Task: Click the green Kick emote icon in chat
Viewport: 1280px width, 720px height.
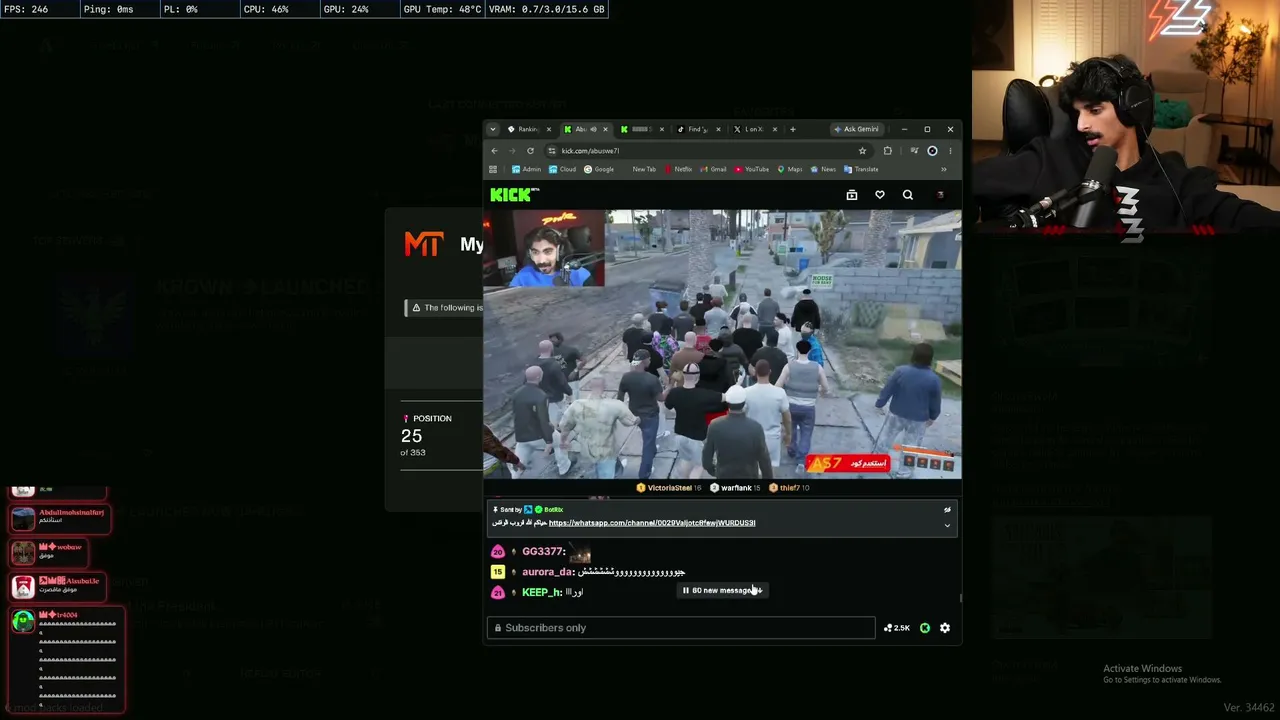Action: click(x=925, y=628)
